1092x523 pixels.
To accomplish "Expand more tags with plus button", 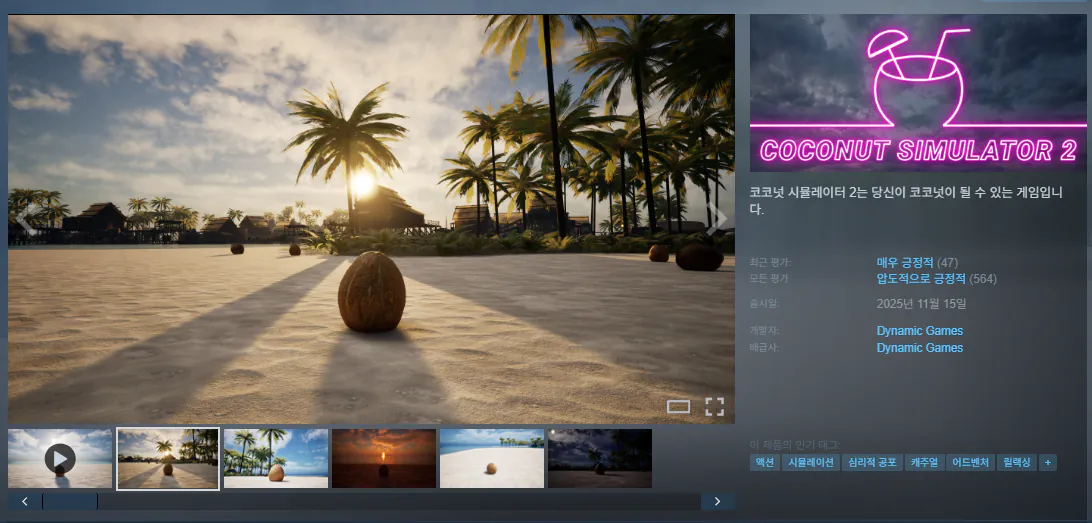I will 1047,462.
